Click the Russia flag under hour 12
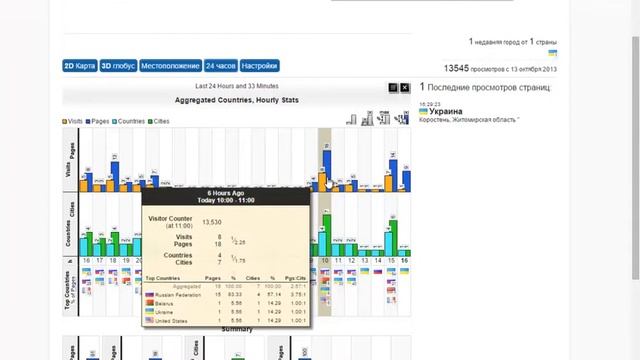This screenshot has width=640, height=360. pos(351,272)
